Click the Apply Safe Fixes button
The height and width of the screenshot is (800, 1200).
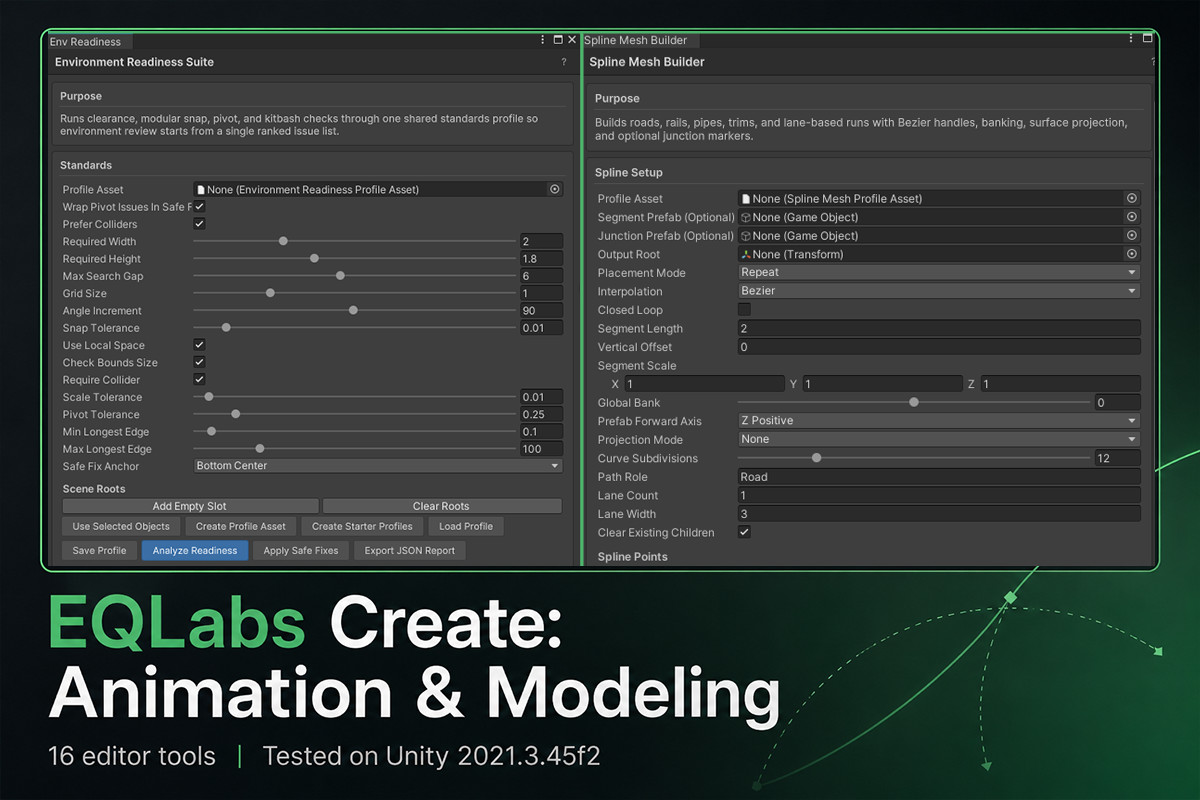(301, 550)
